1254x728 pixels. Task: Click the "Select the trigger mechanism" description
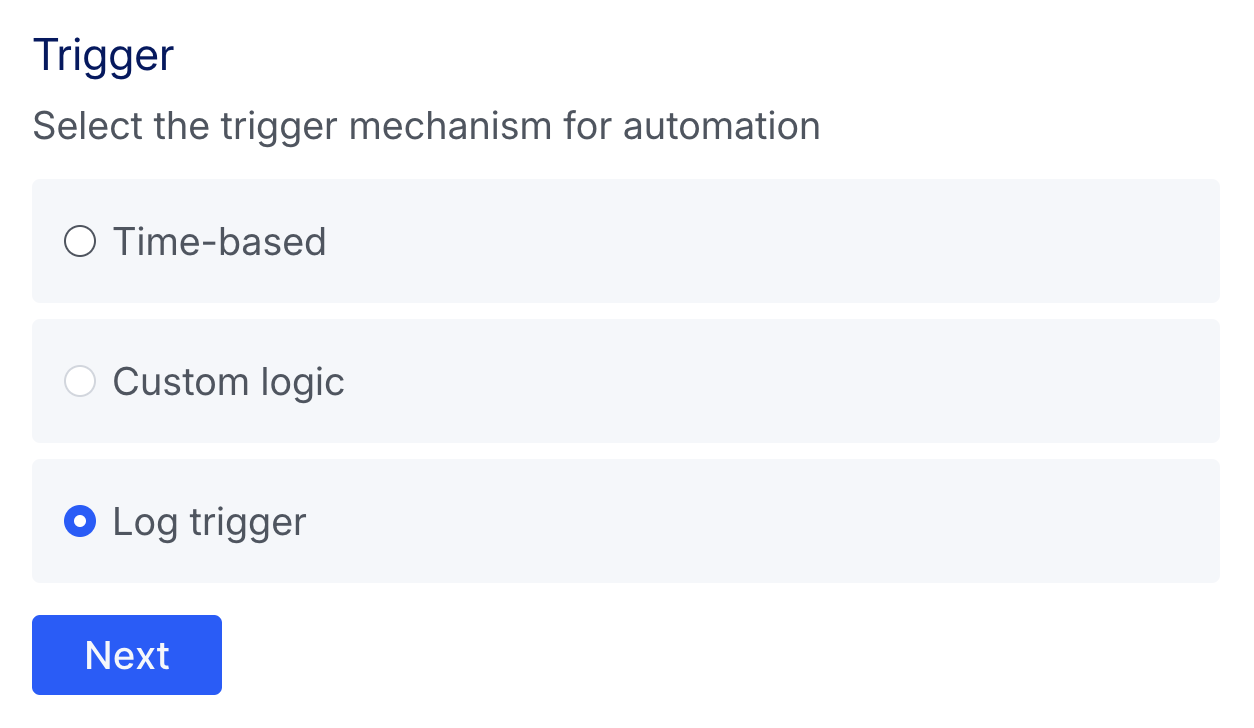(x=426, y=127)
